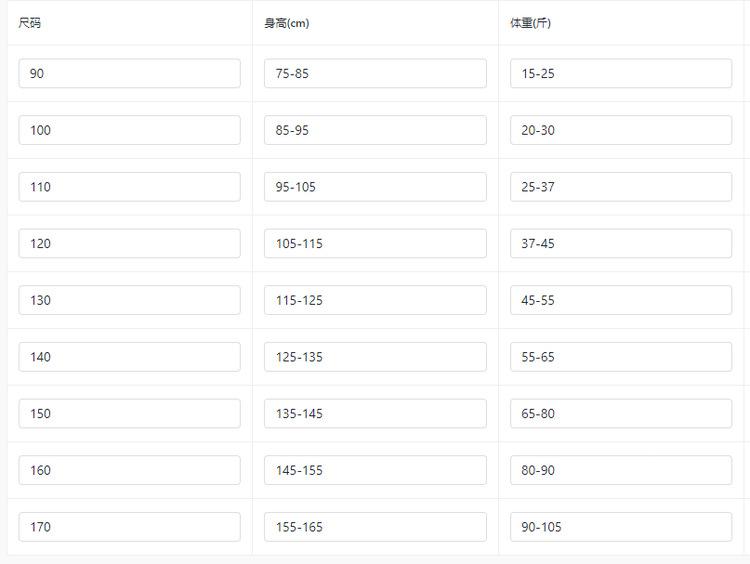Focus the size field containing 150
The width and height of the screenshot is (750, 564).
pos(129,413)
